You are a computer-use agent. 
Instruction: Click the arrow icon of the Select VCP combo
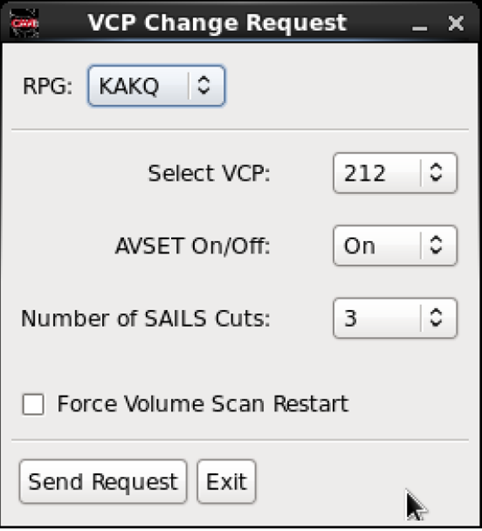[436, 173]
